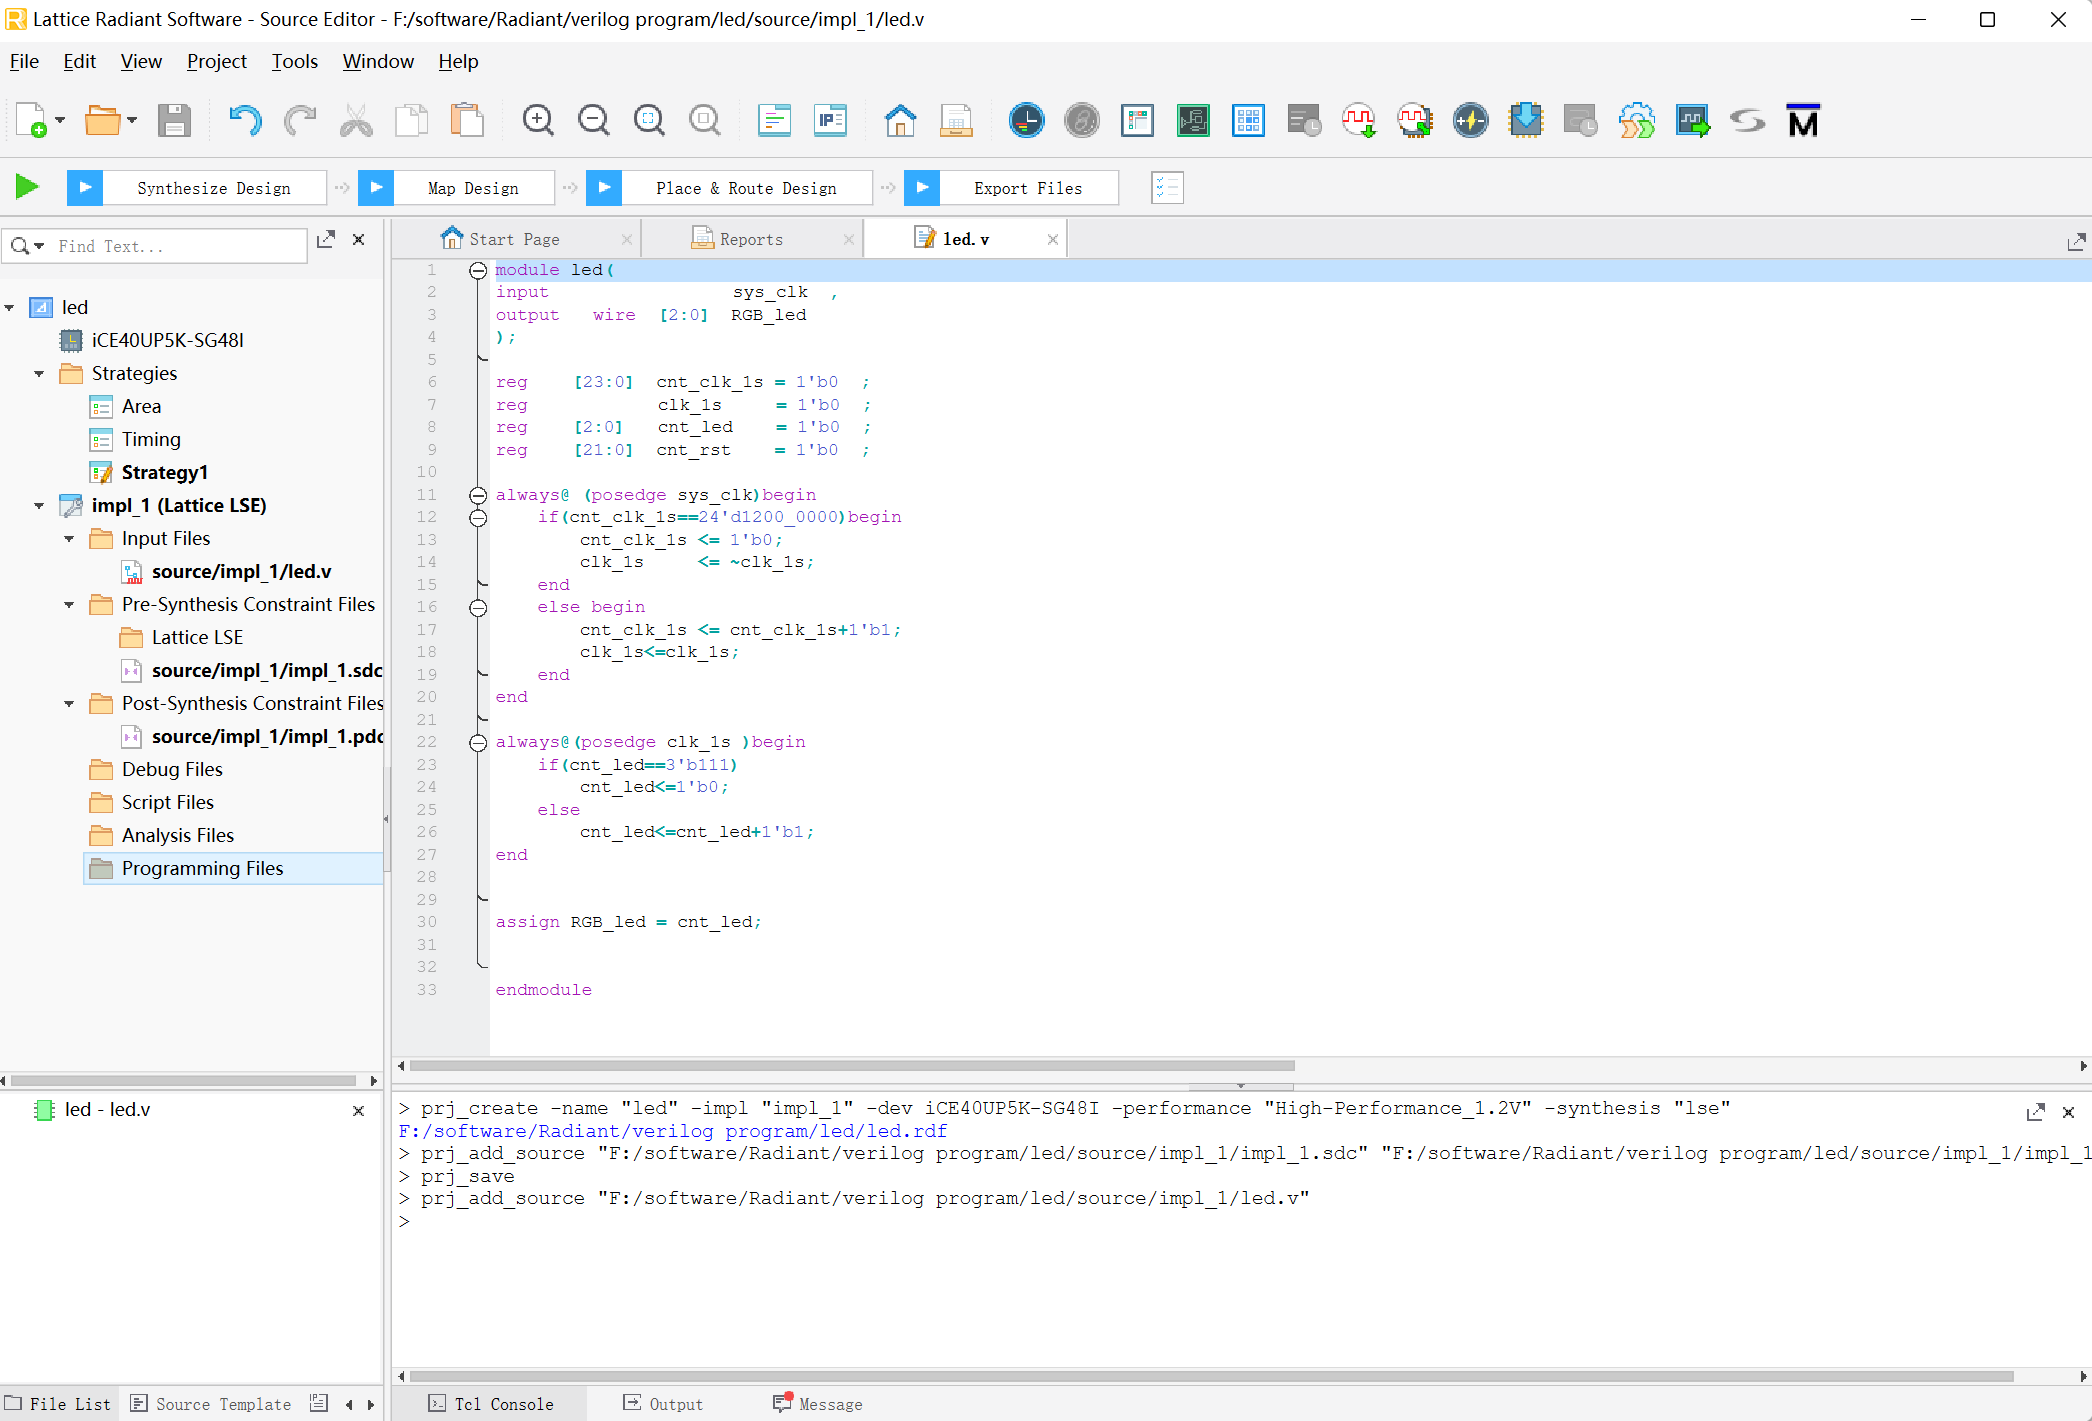Open the Netlist Analyzer green schematic icon
Screen dimensions: 2092x1421
click(1193, 121)
